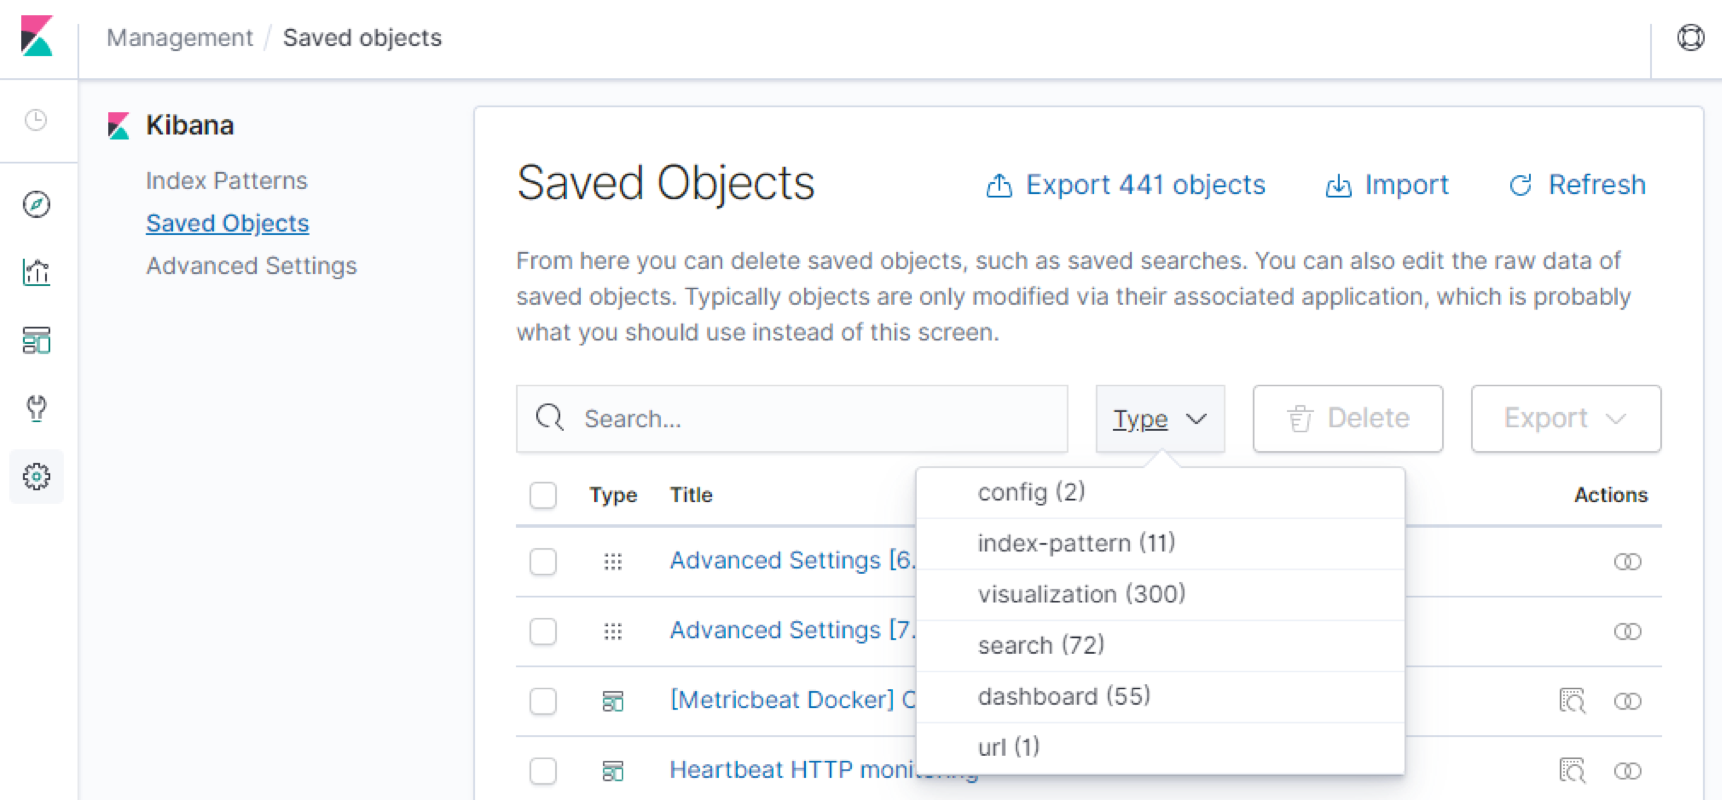Click Export 441 objects

[x=1126, y=185]
